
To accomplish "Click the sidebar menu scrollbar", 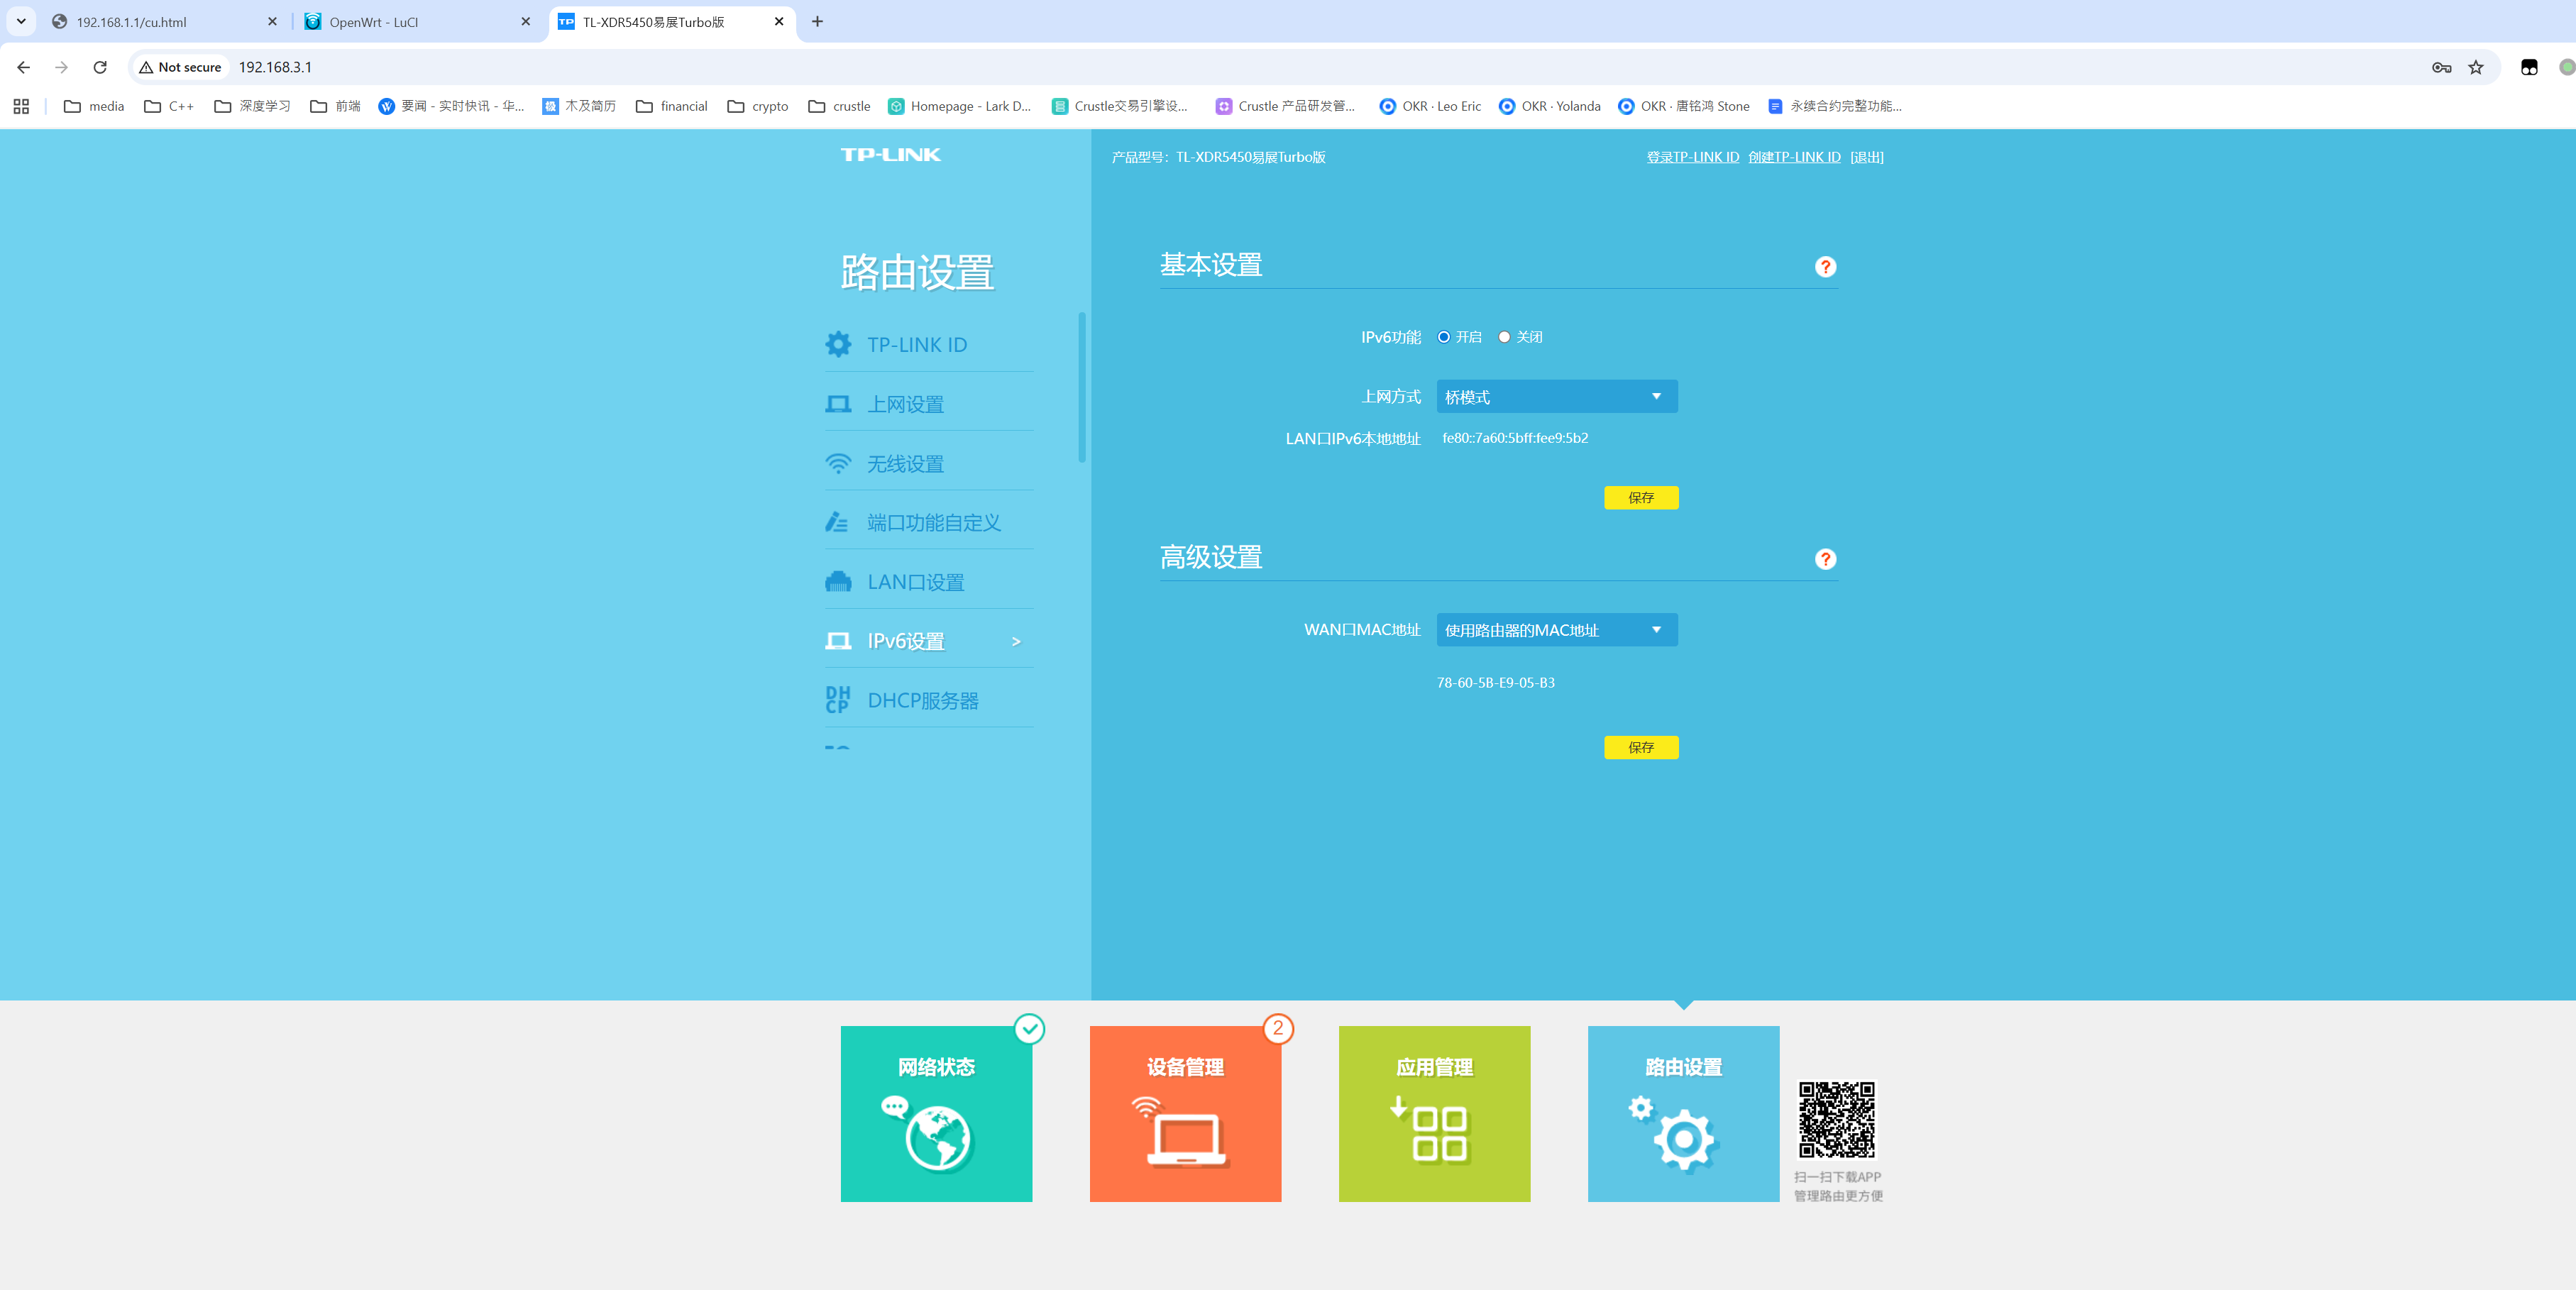I will click(x=1081, y=388).
